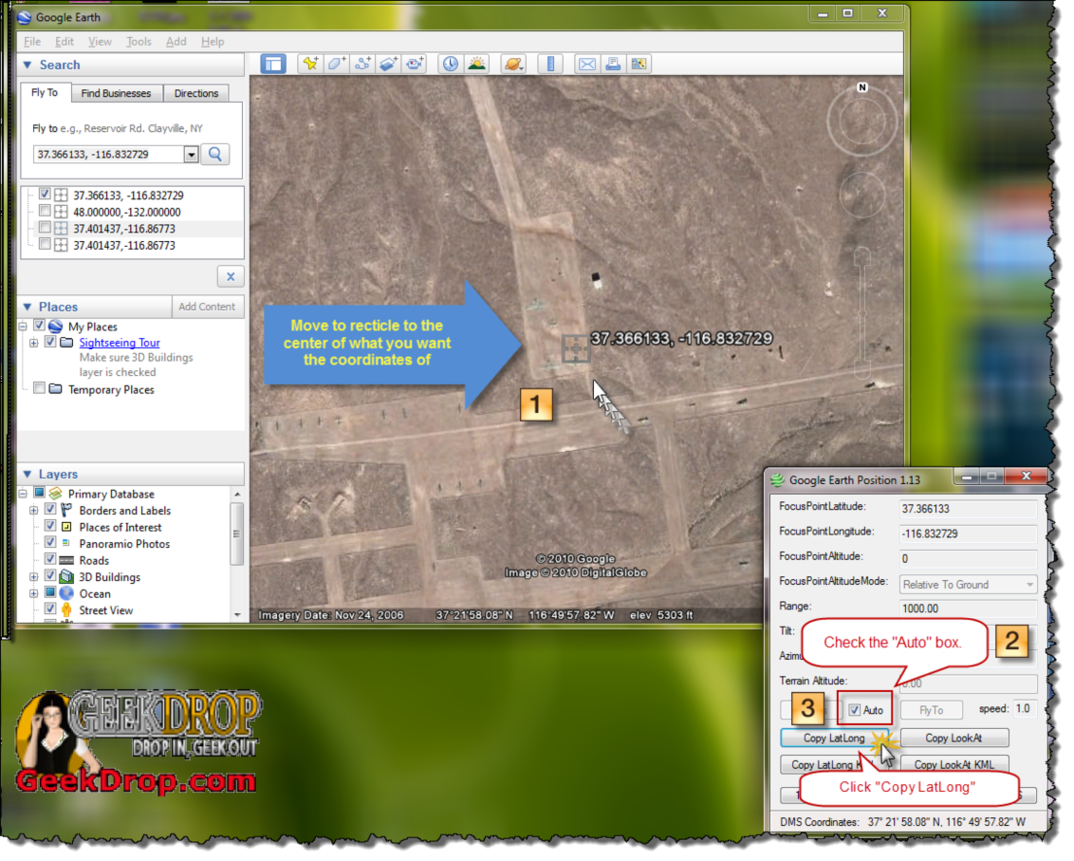Image resolution: width=1074 pixels, height=861 pixels.
Task: Collapse the Places panel
Action: [27, 307]
